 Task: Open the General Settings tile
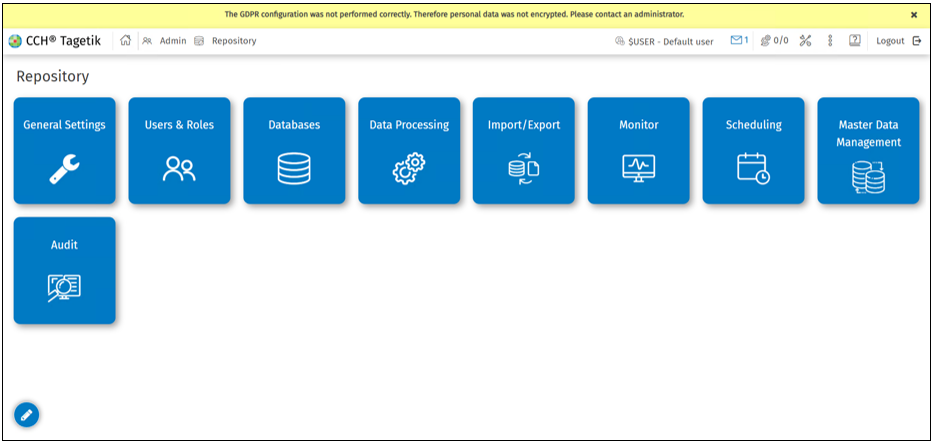[64, 151]
